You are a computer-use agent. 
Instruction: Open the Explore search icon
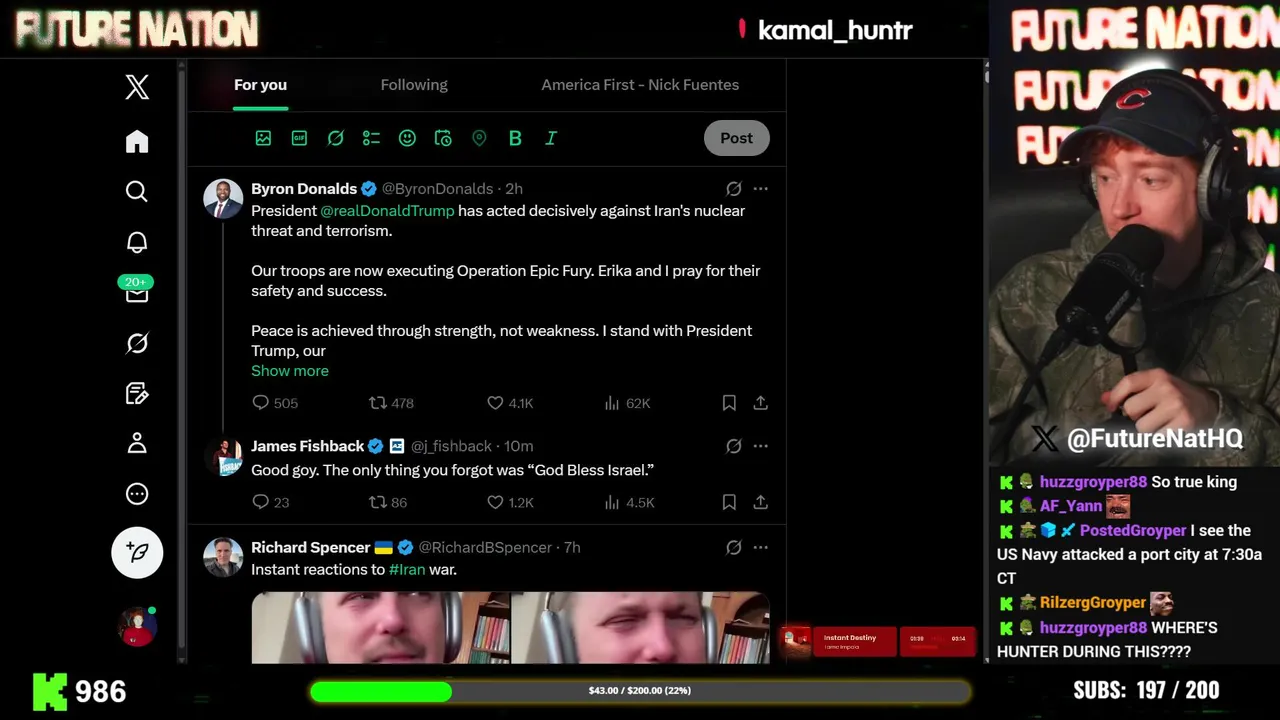pos(137,191)
